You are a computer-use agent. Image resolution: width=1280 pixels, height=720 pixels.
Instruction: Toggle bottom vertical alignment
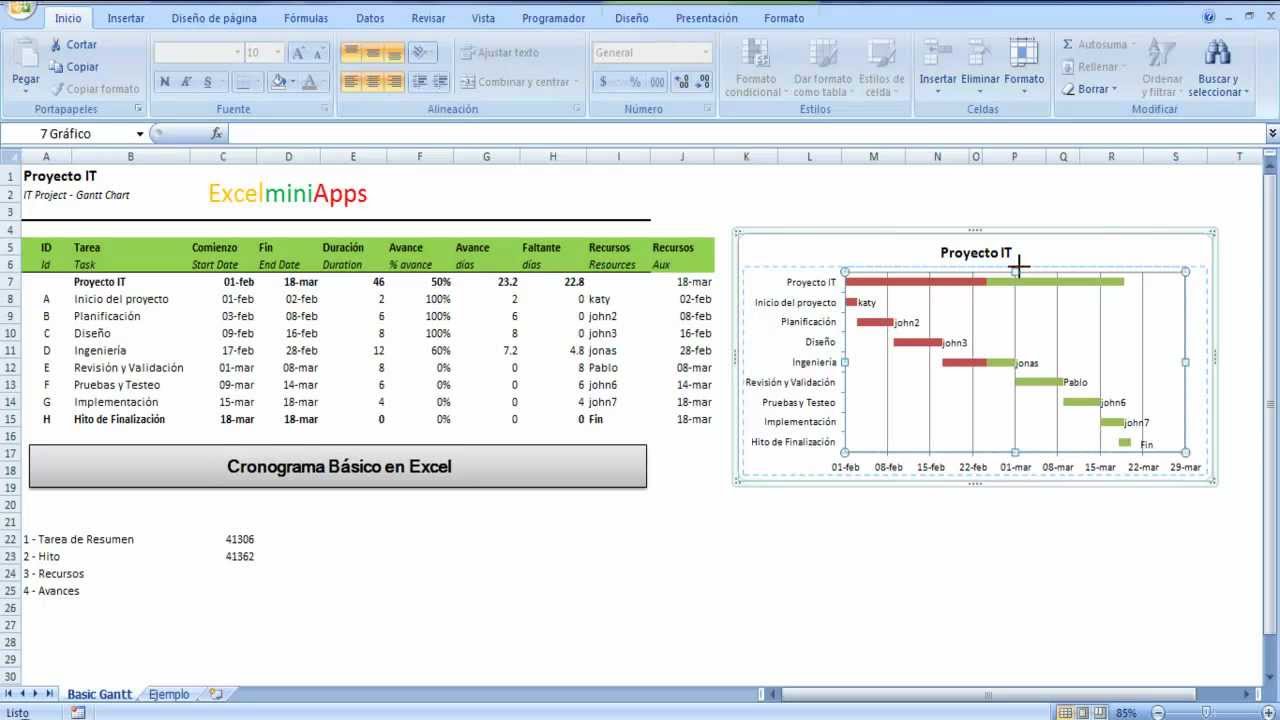click(394, 53)
